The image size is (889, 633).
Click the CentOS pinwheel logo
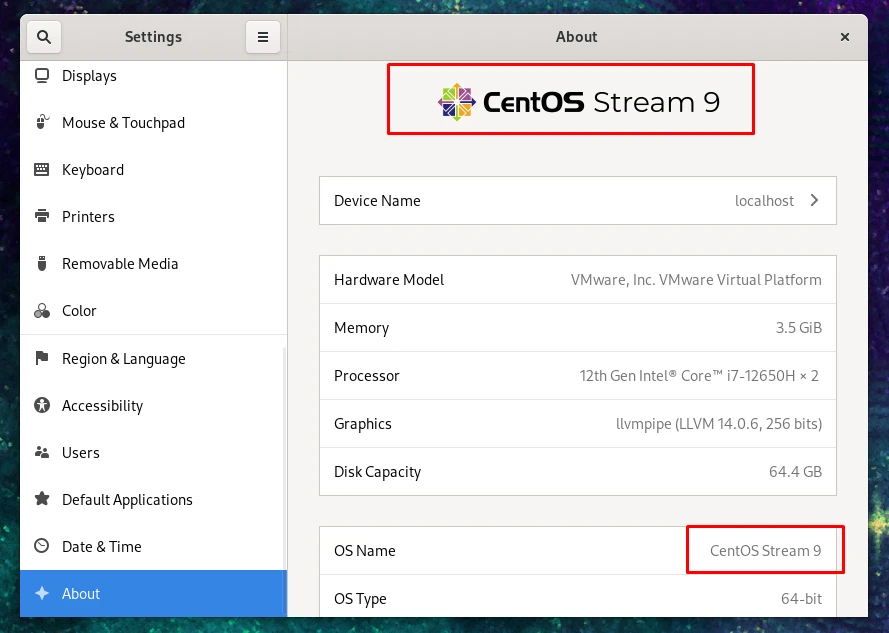point(456,102)
